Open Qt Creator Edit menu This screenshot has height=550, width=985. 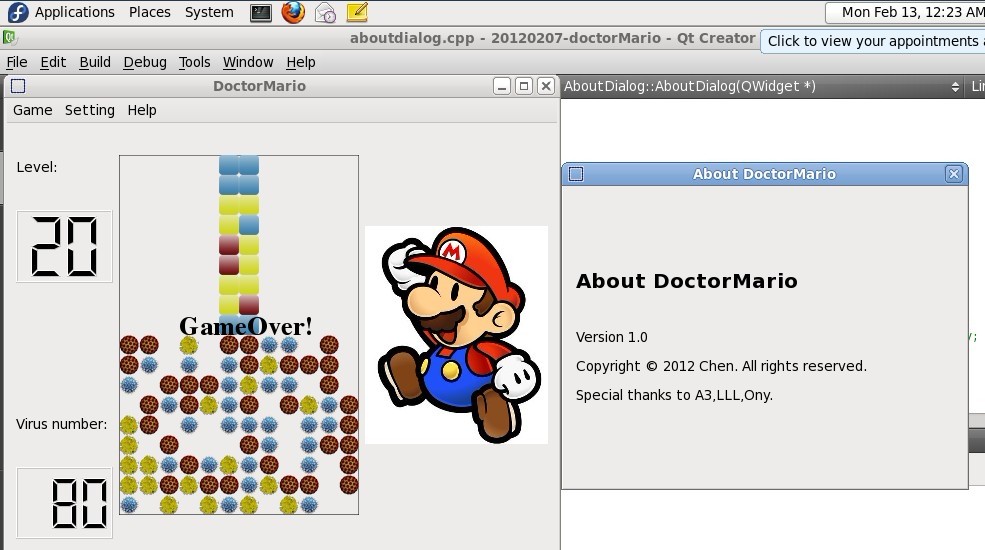click(x=53, y=62)
